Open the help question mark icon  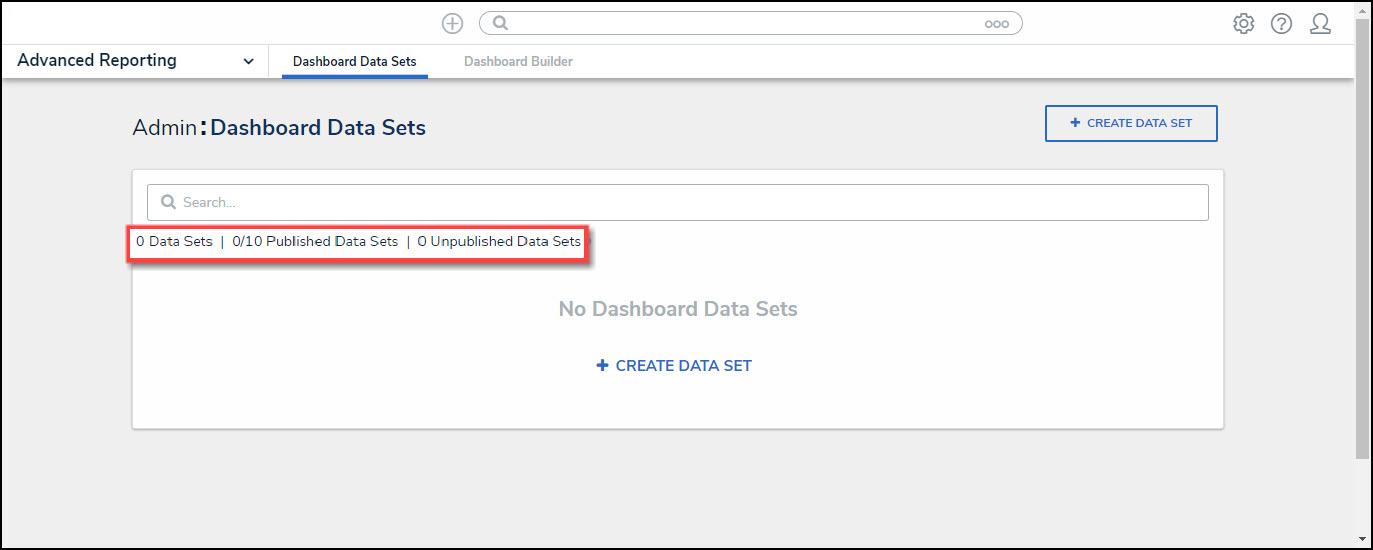pos(1281,23)
